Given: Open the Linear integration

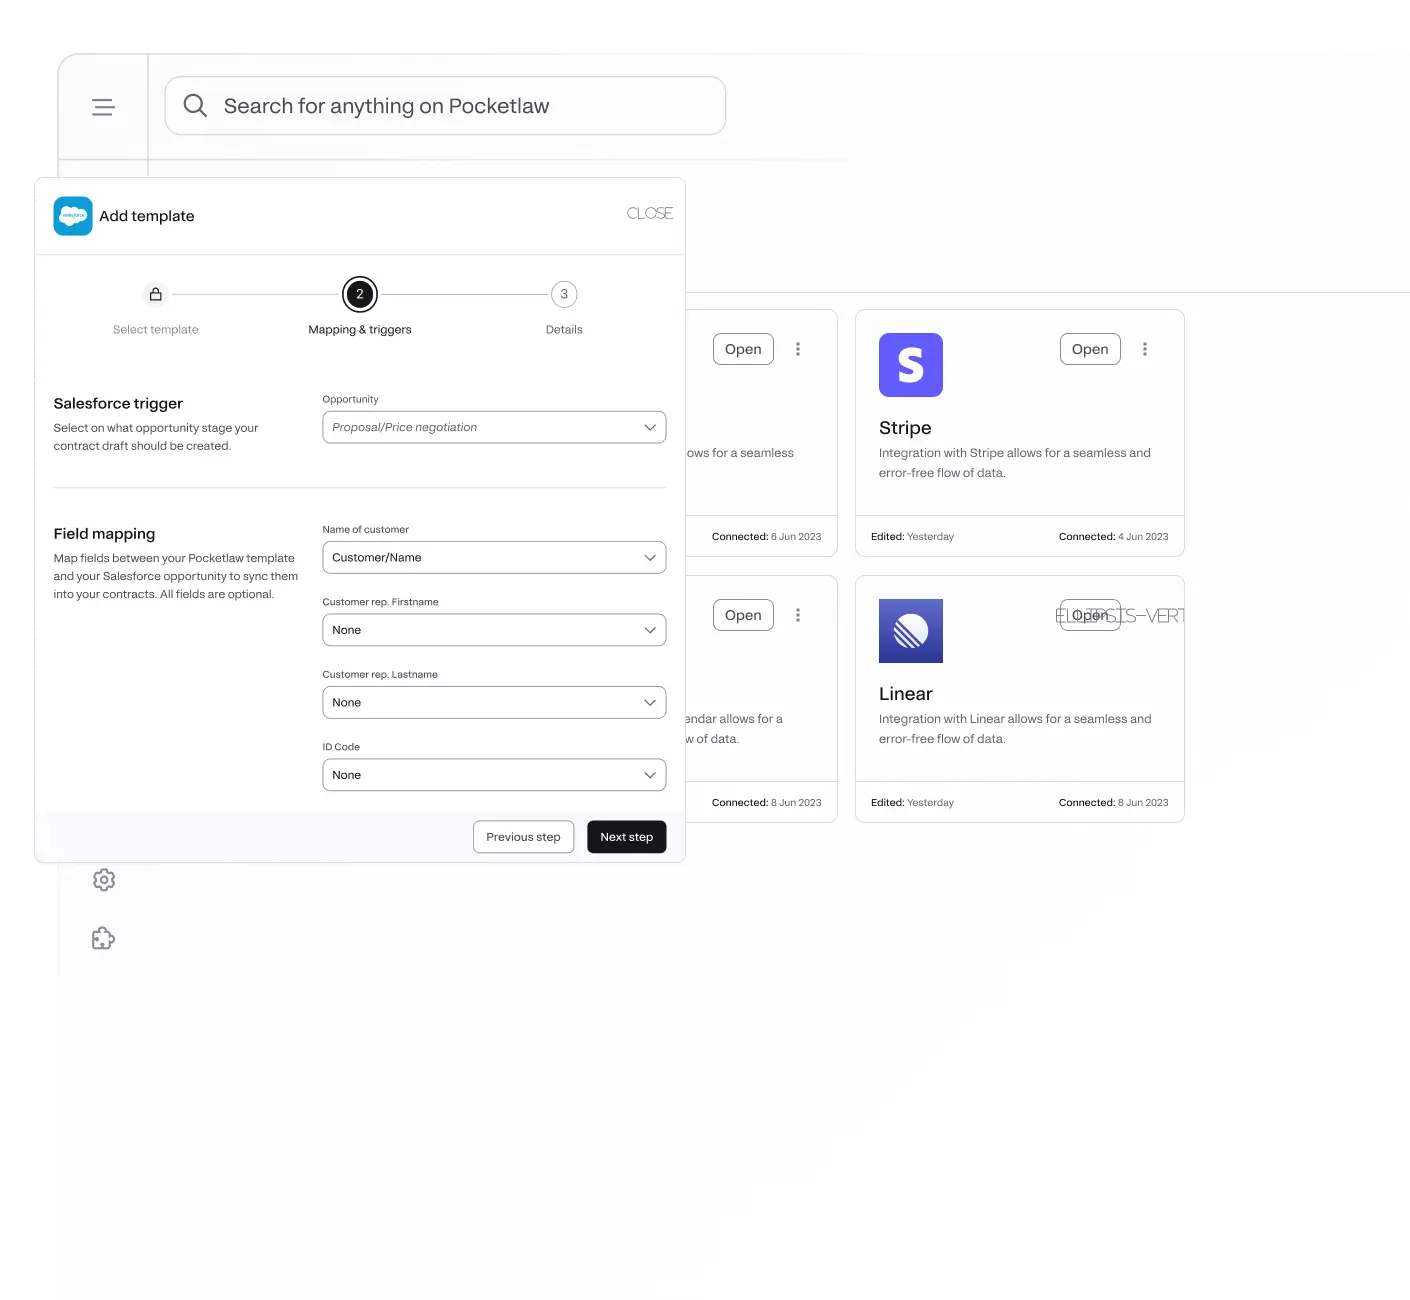Looking at the screenshot, I should (x=1090, y=615).
